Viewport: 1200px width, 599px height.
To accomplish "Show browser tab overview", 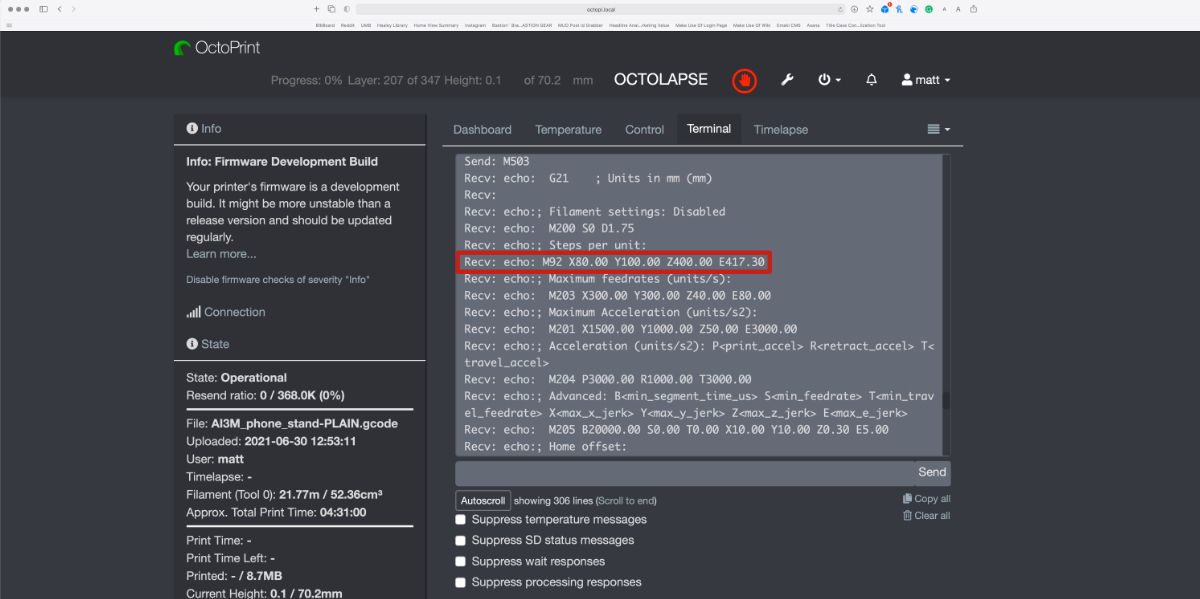I will click(331, 9).
